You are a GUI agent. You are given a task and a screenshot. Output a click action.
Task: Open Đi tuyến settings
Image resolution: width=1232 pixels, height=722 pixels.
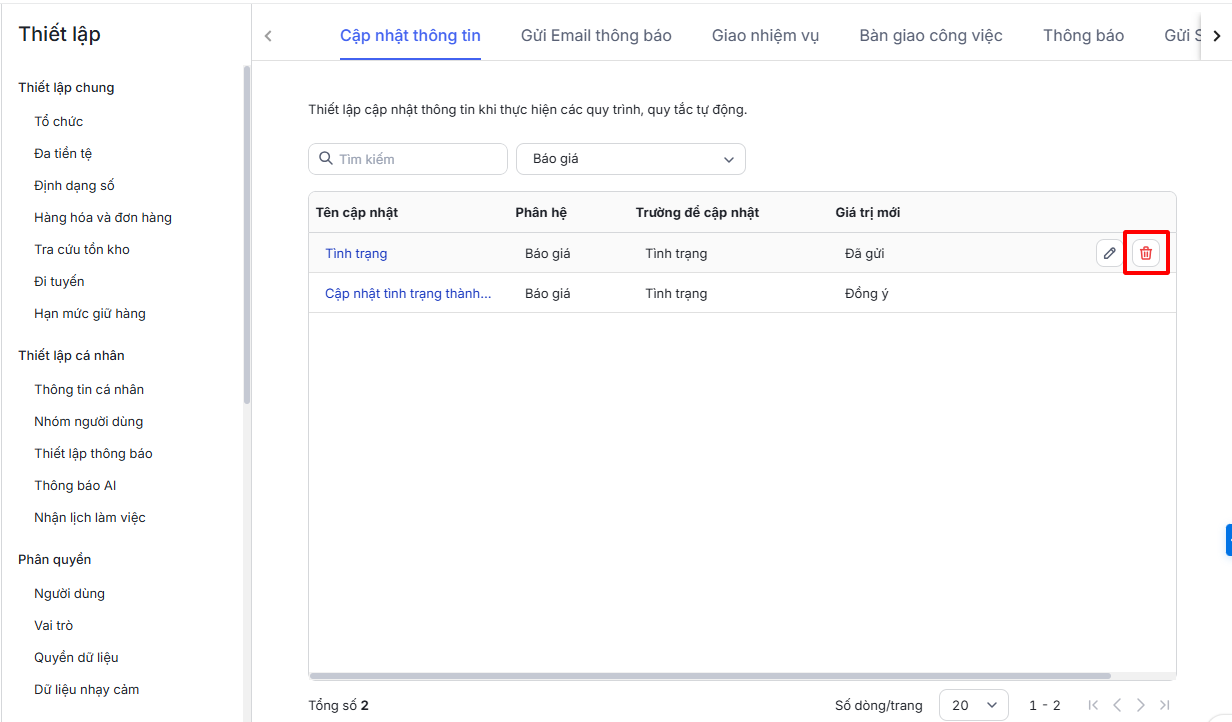coord(59,282)
